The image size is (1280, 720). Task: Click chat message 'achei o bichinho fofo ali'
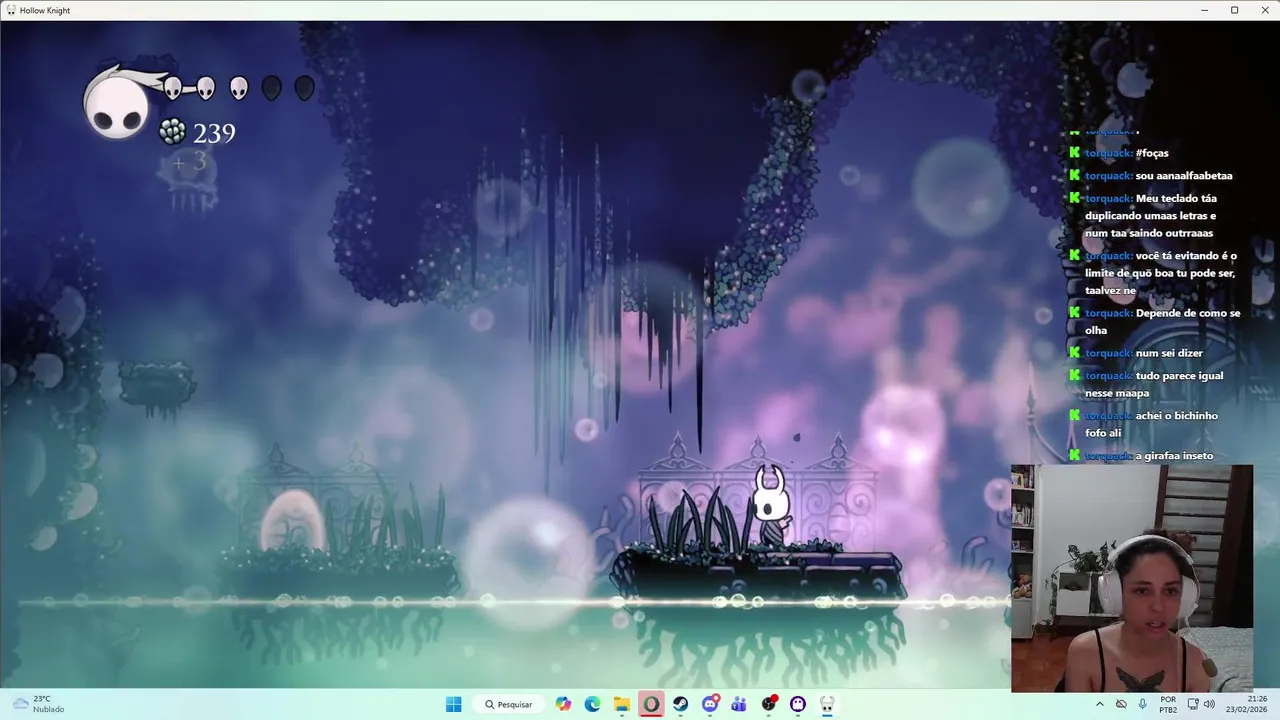[x=1151, y=424]
